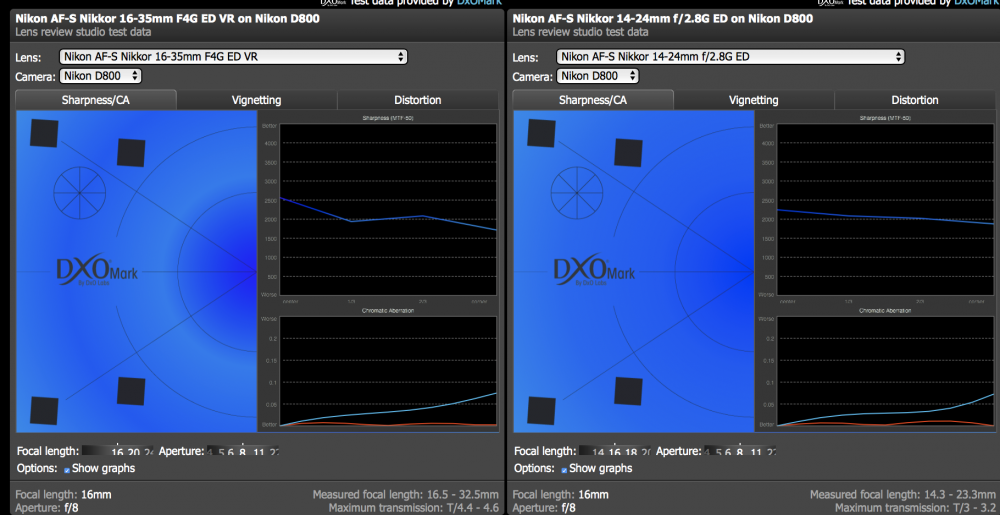Pick 18 on 14-24mm focal length slider
The width and height of the screenshot is (1000, 515).
pos(629,451)
